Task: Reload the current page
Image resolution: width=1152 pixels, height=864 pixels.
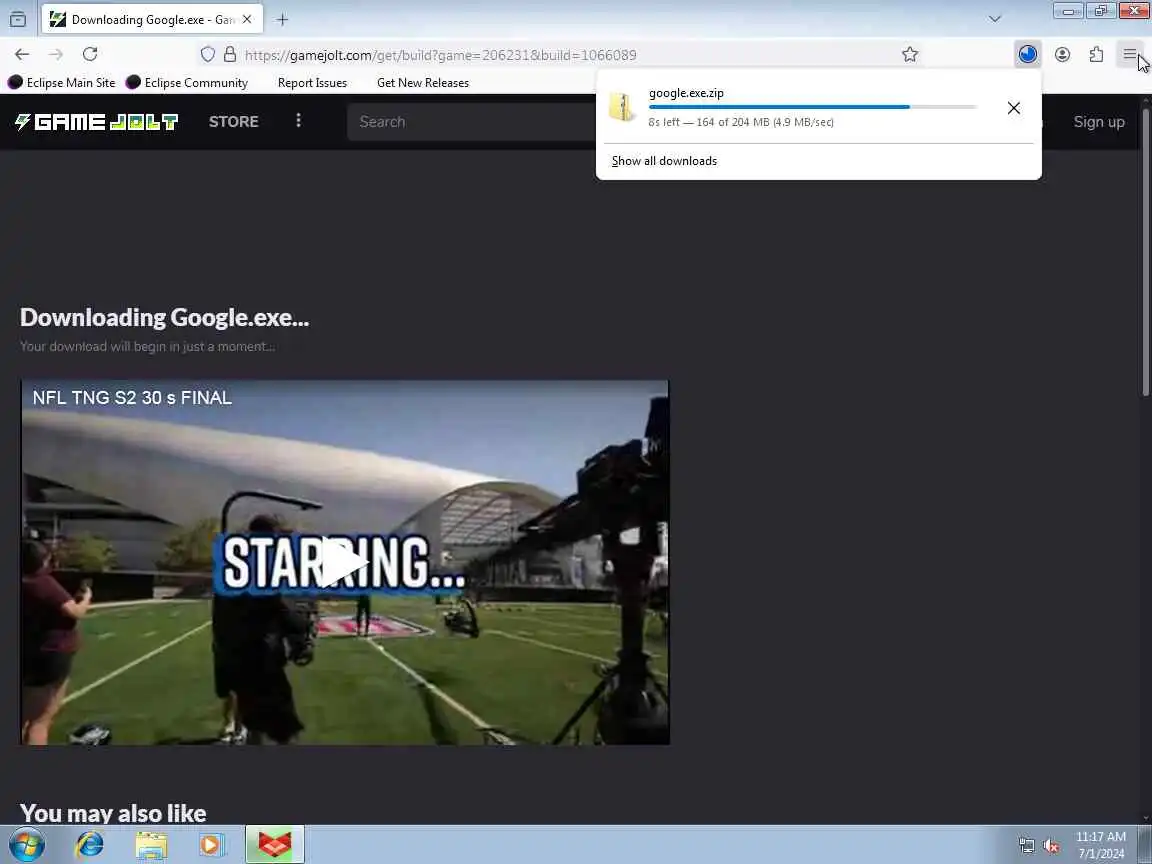Action: 90,54
